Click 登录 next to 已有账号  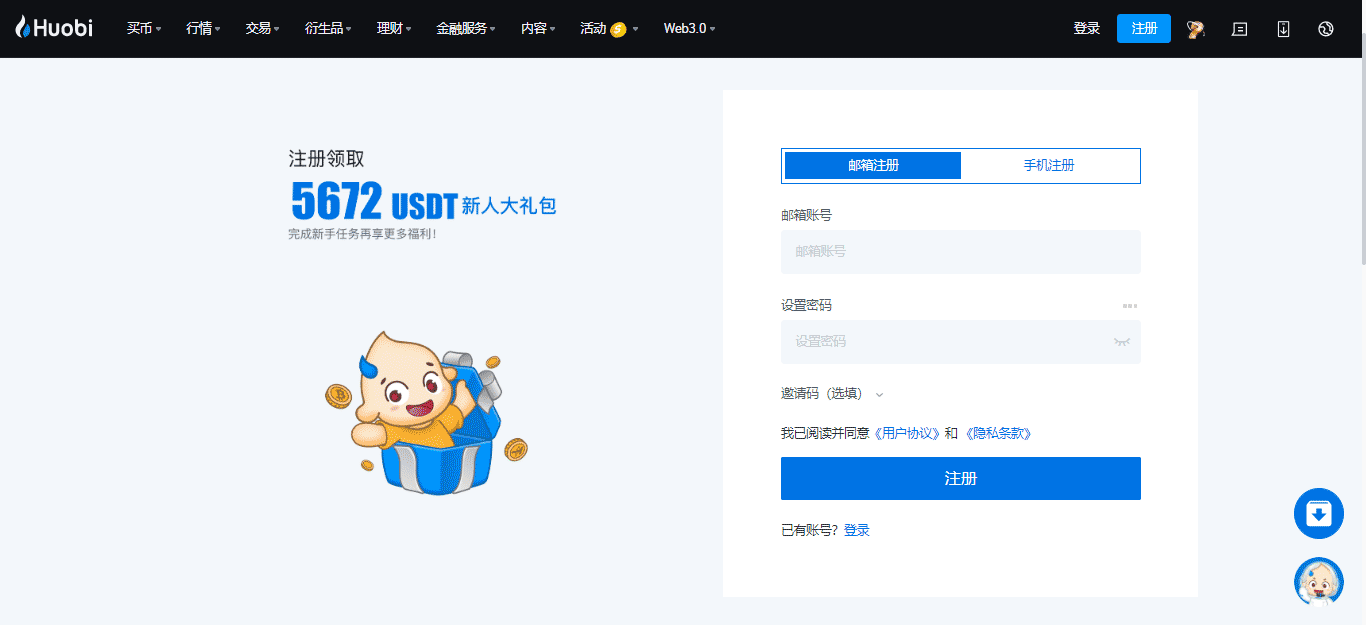(858, 530)
